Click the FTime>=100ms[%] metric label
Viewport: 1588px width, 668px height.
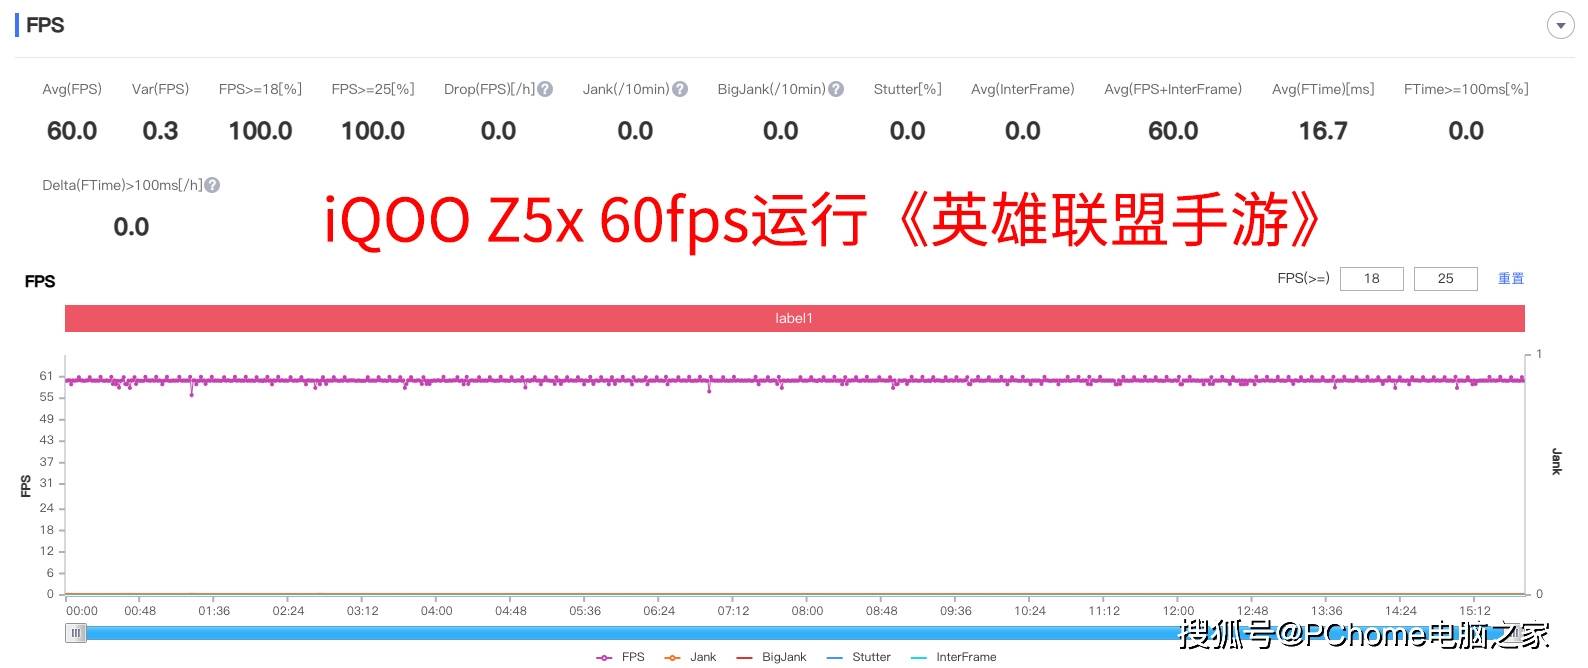click(1466, 89)
